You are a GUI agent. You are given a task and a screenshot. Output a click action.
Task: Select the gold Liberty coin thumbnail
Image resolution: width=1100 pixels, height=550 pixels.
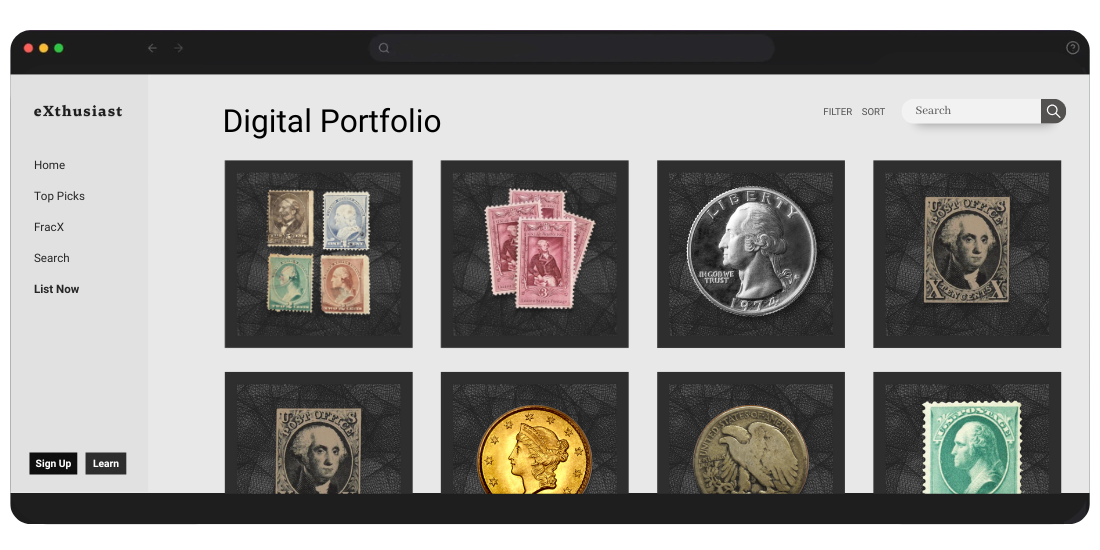pos(535,432)
